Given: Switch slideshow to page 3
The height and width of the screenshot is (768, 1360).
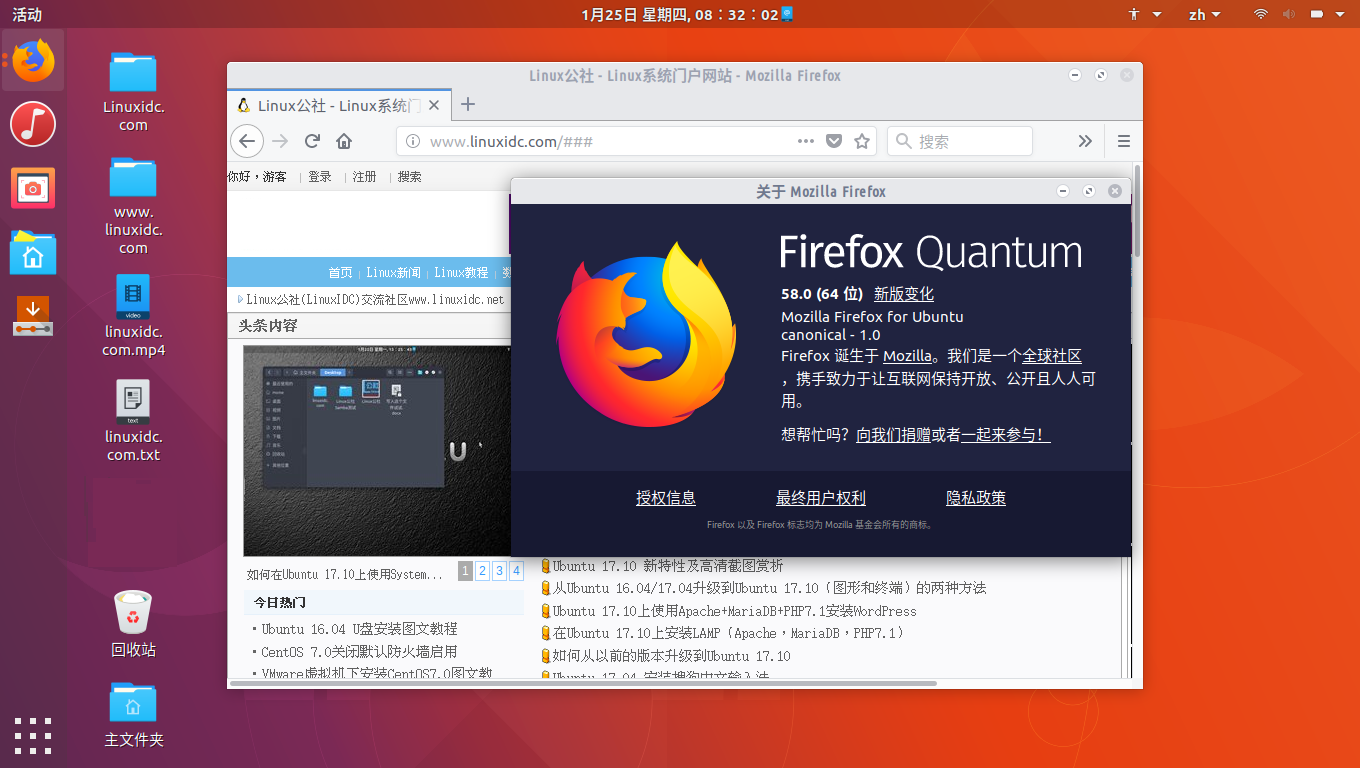Looking at the screenshot, I should [x=500, y=571].
